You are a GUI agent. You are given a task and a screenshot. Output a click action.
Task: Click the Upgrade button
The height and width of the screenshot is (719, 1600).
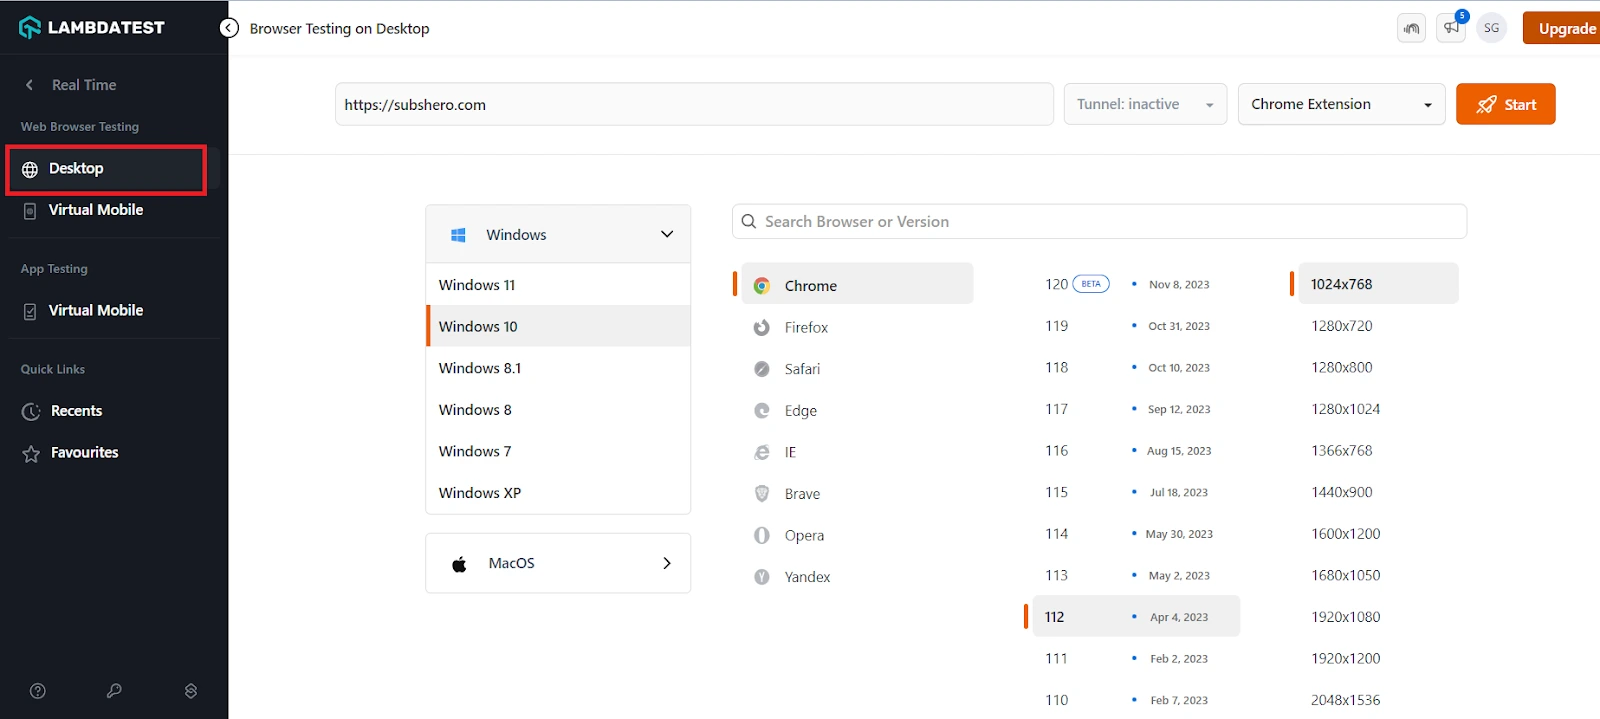click(x=1565, y=28)
